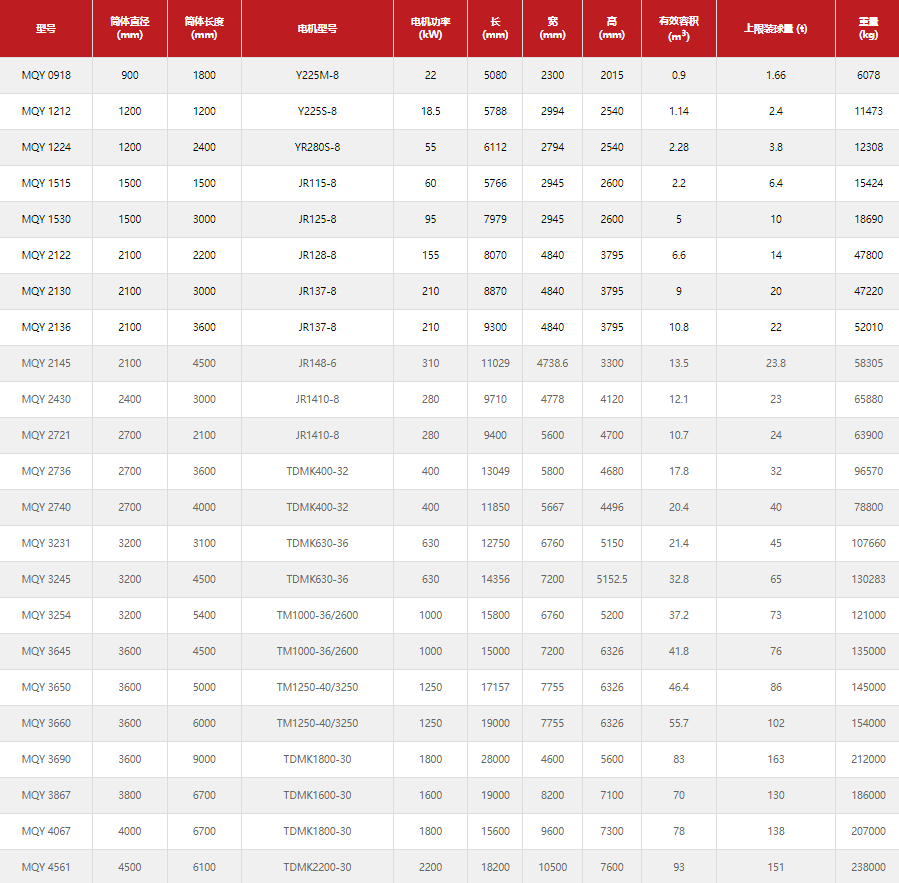Select motor model Y225M-8 cell
The height and width of the screenshot is (883, 899).
317,75
